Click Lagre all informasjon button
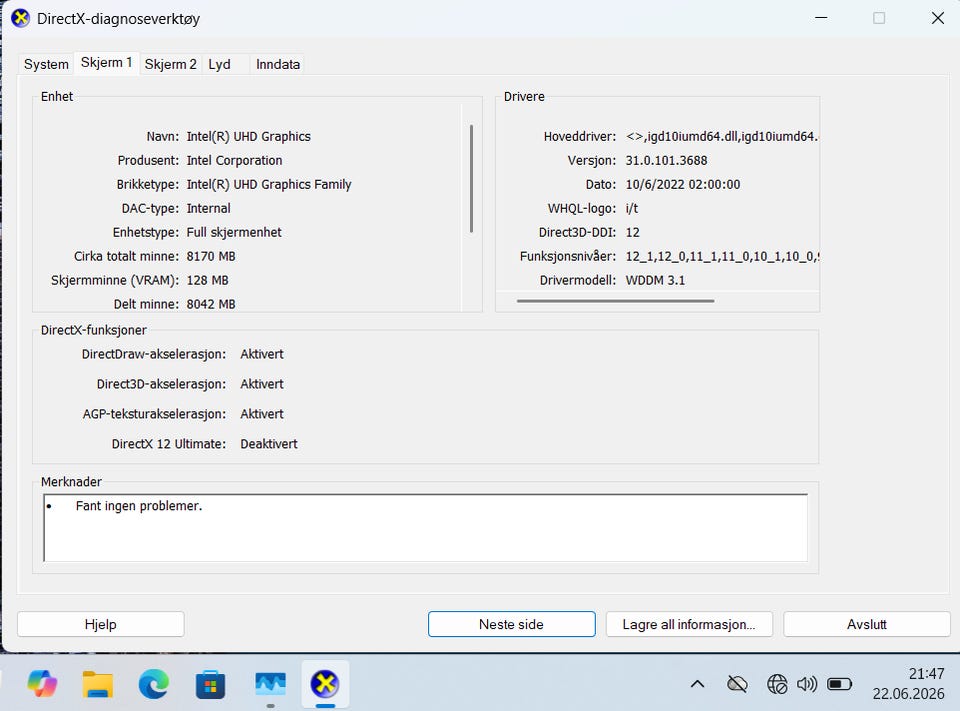The height and width of the screenshot is (711, 960). pyautogui.click(x=689, y=624)
